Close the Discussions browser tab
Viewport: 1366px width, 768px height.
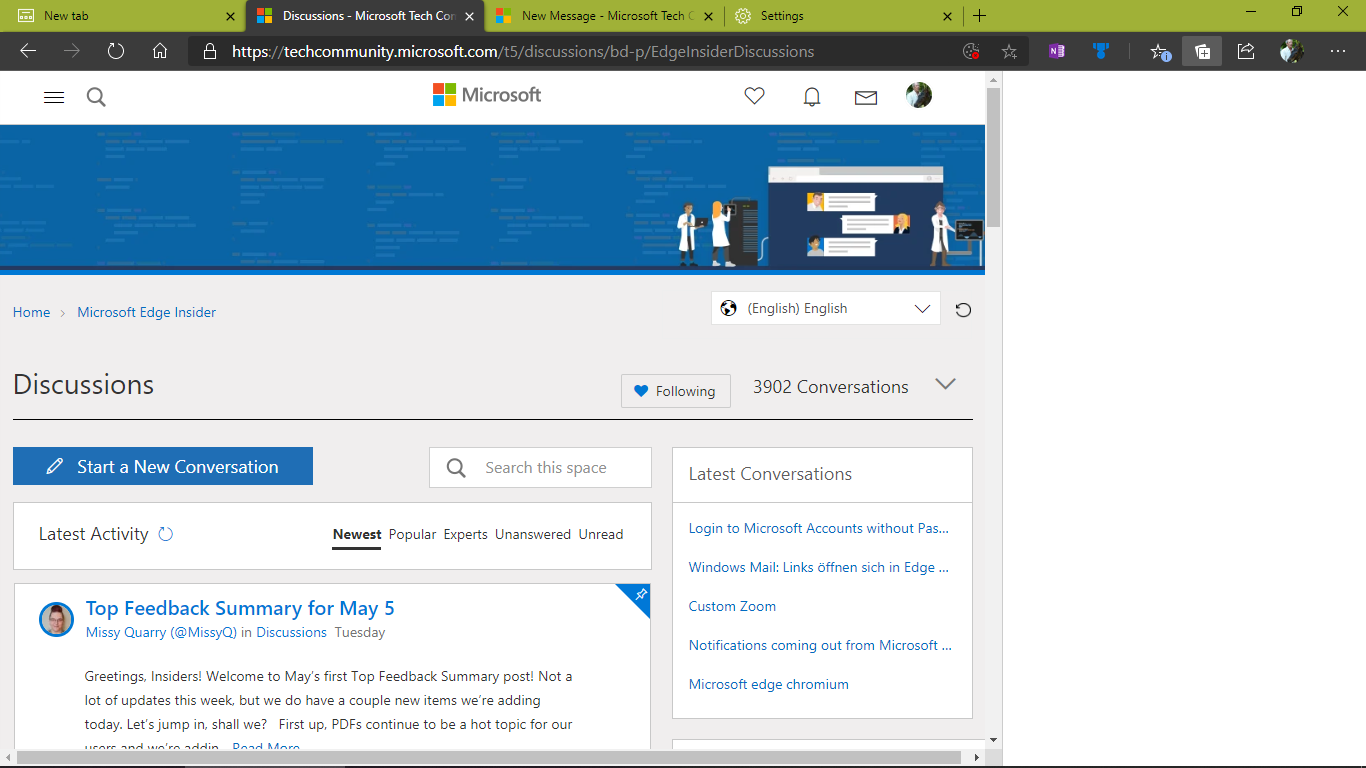pos(470,16)
